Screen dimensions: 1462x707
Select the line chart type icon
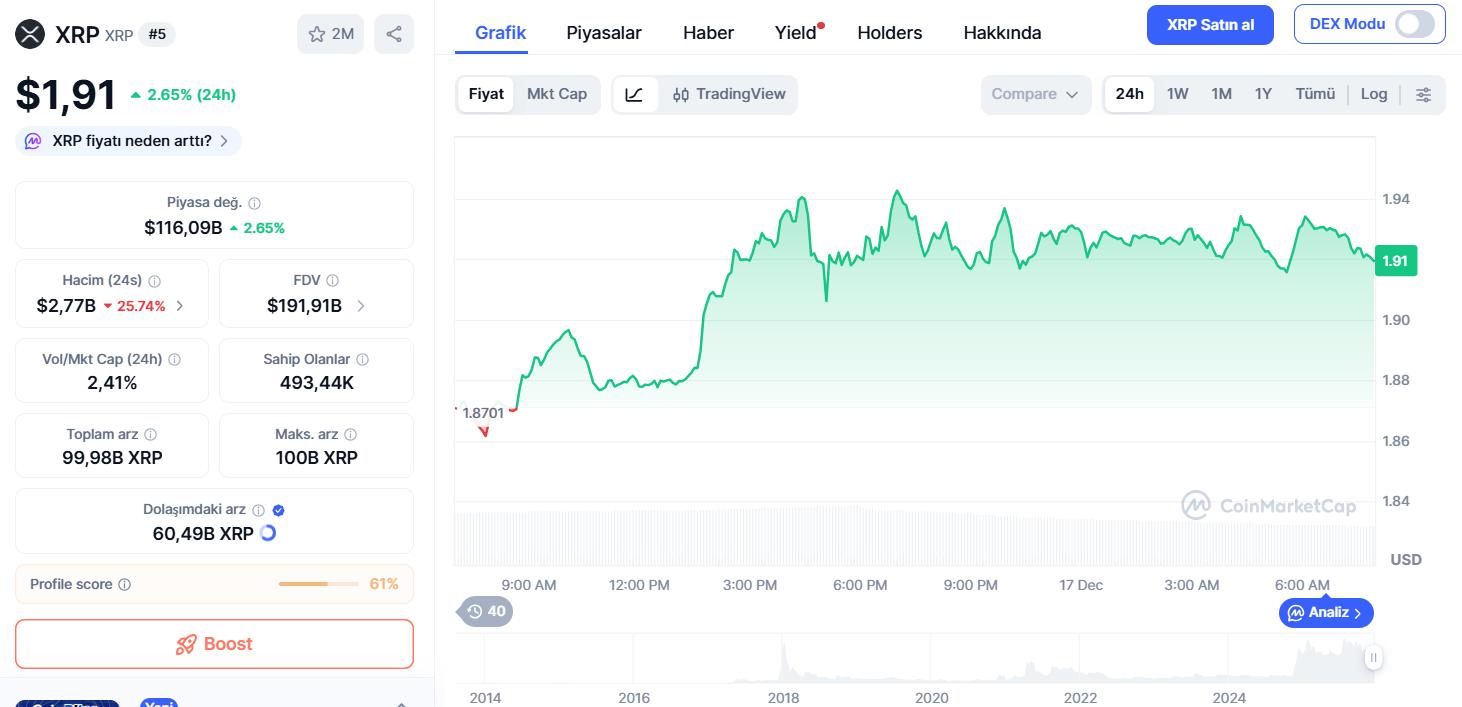(635, 94)
